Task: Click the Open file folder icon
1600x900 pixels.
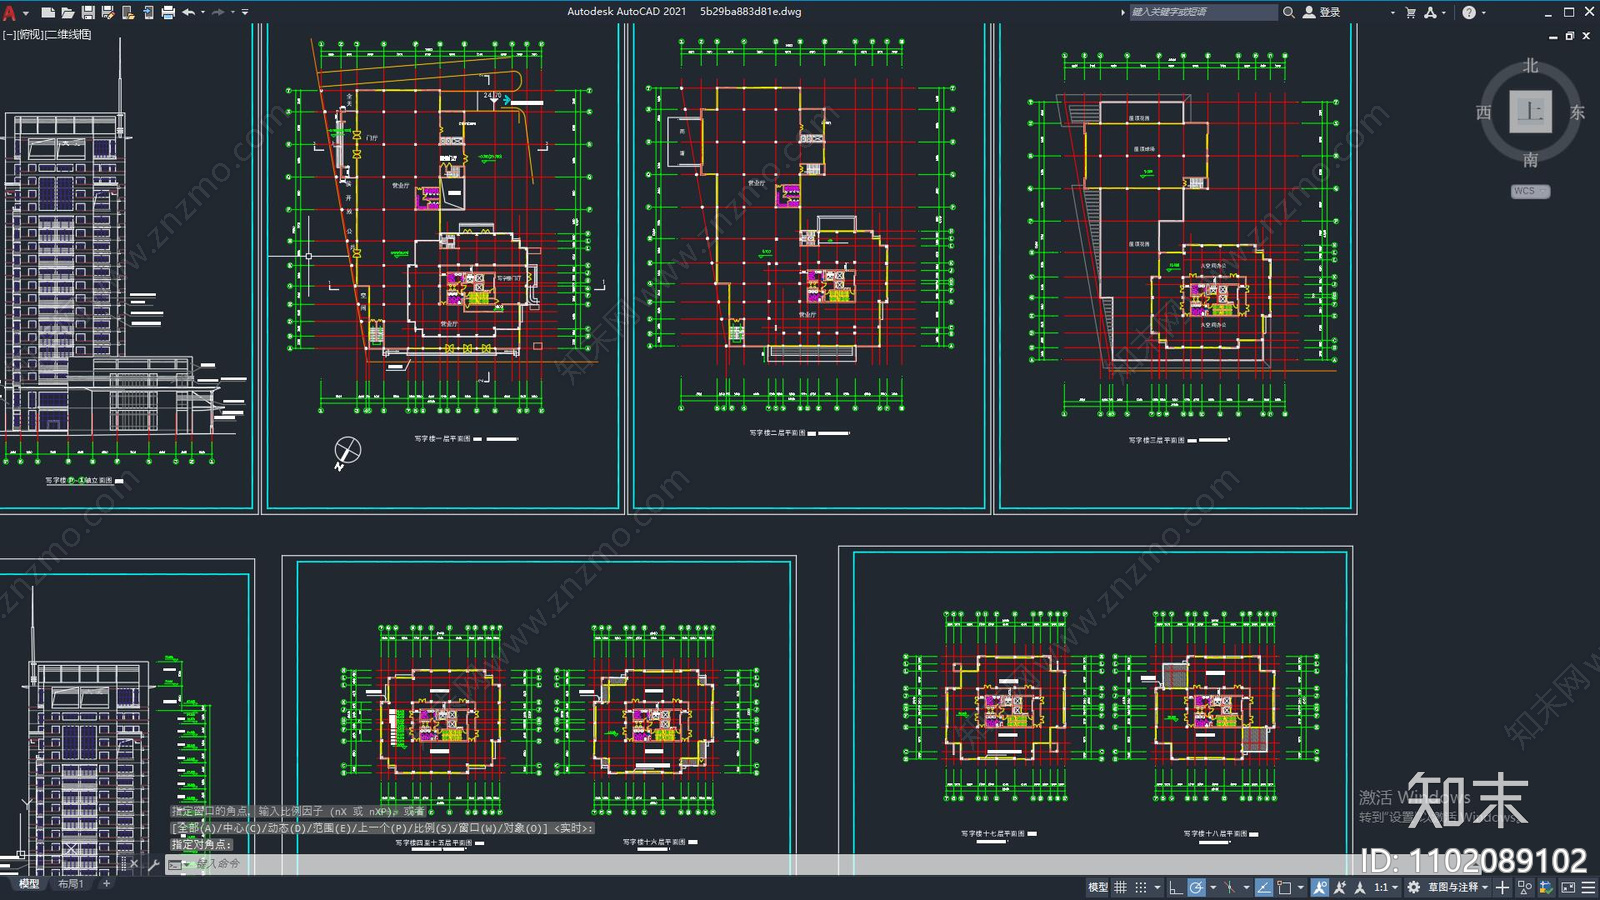Action: point(67,13)
